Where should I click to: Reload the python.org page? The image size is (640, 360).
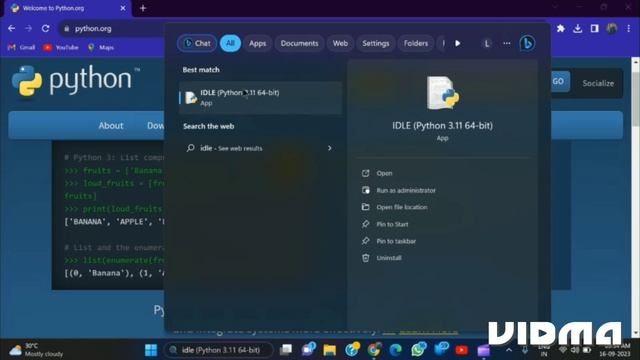46,28
